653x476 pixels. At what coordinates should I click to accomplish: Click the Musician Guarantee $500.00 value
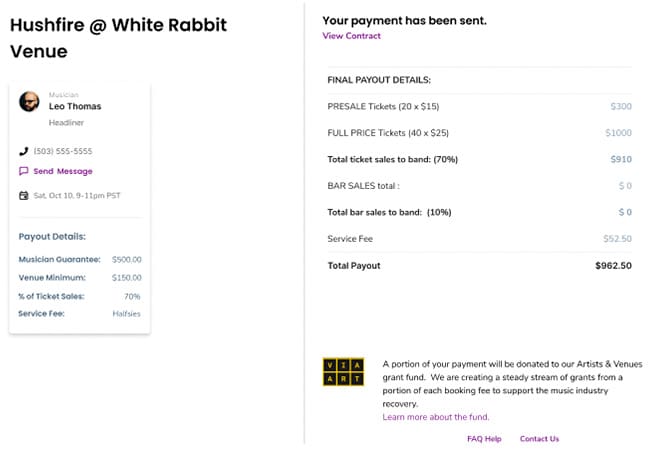pyautogui.click(x=127, y=259)
